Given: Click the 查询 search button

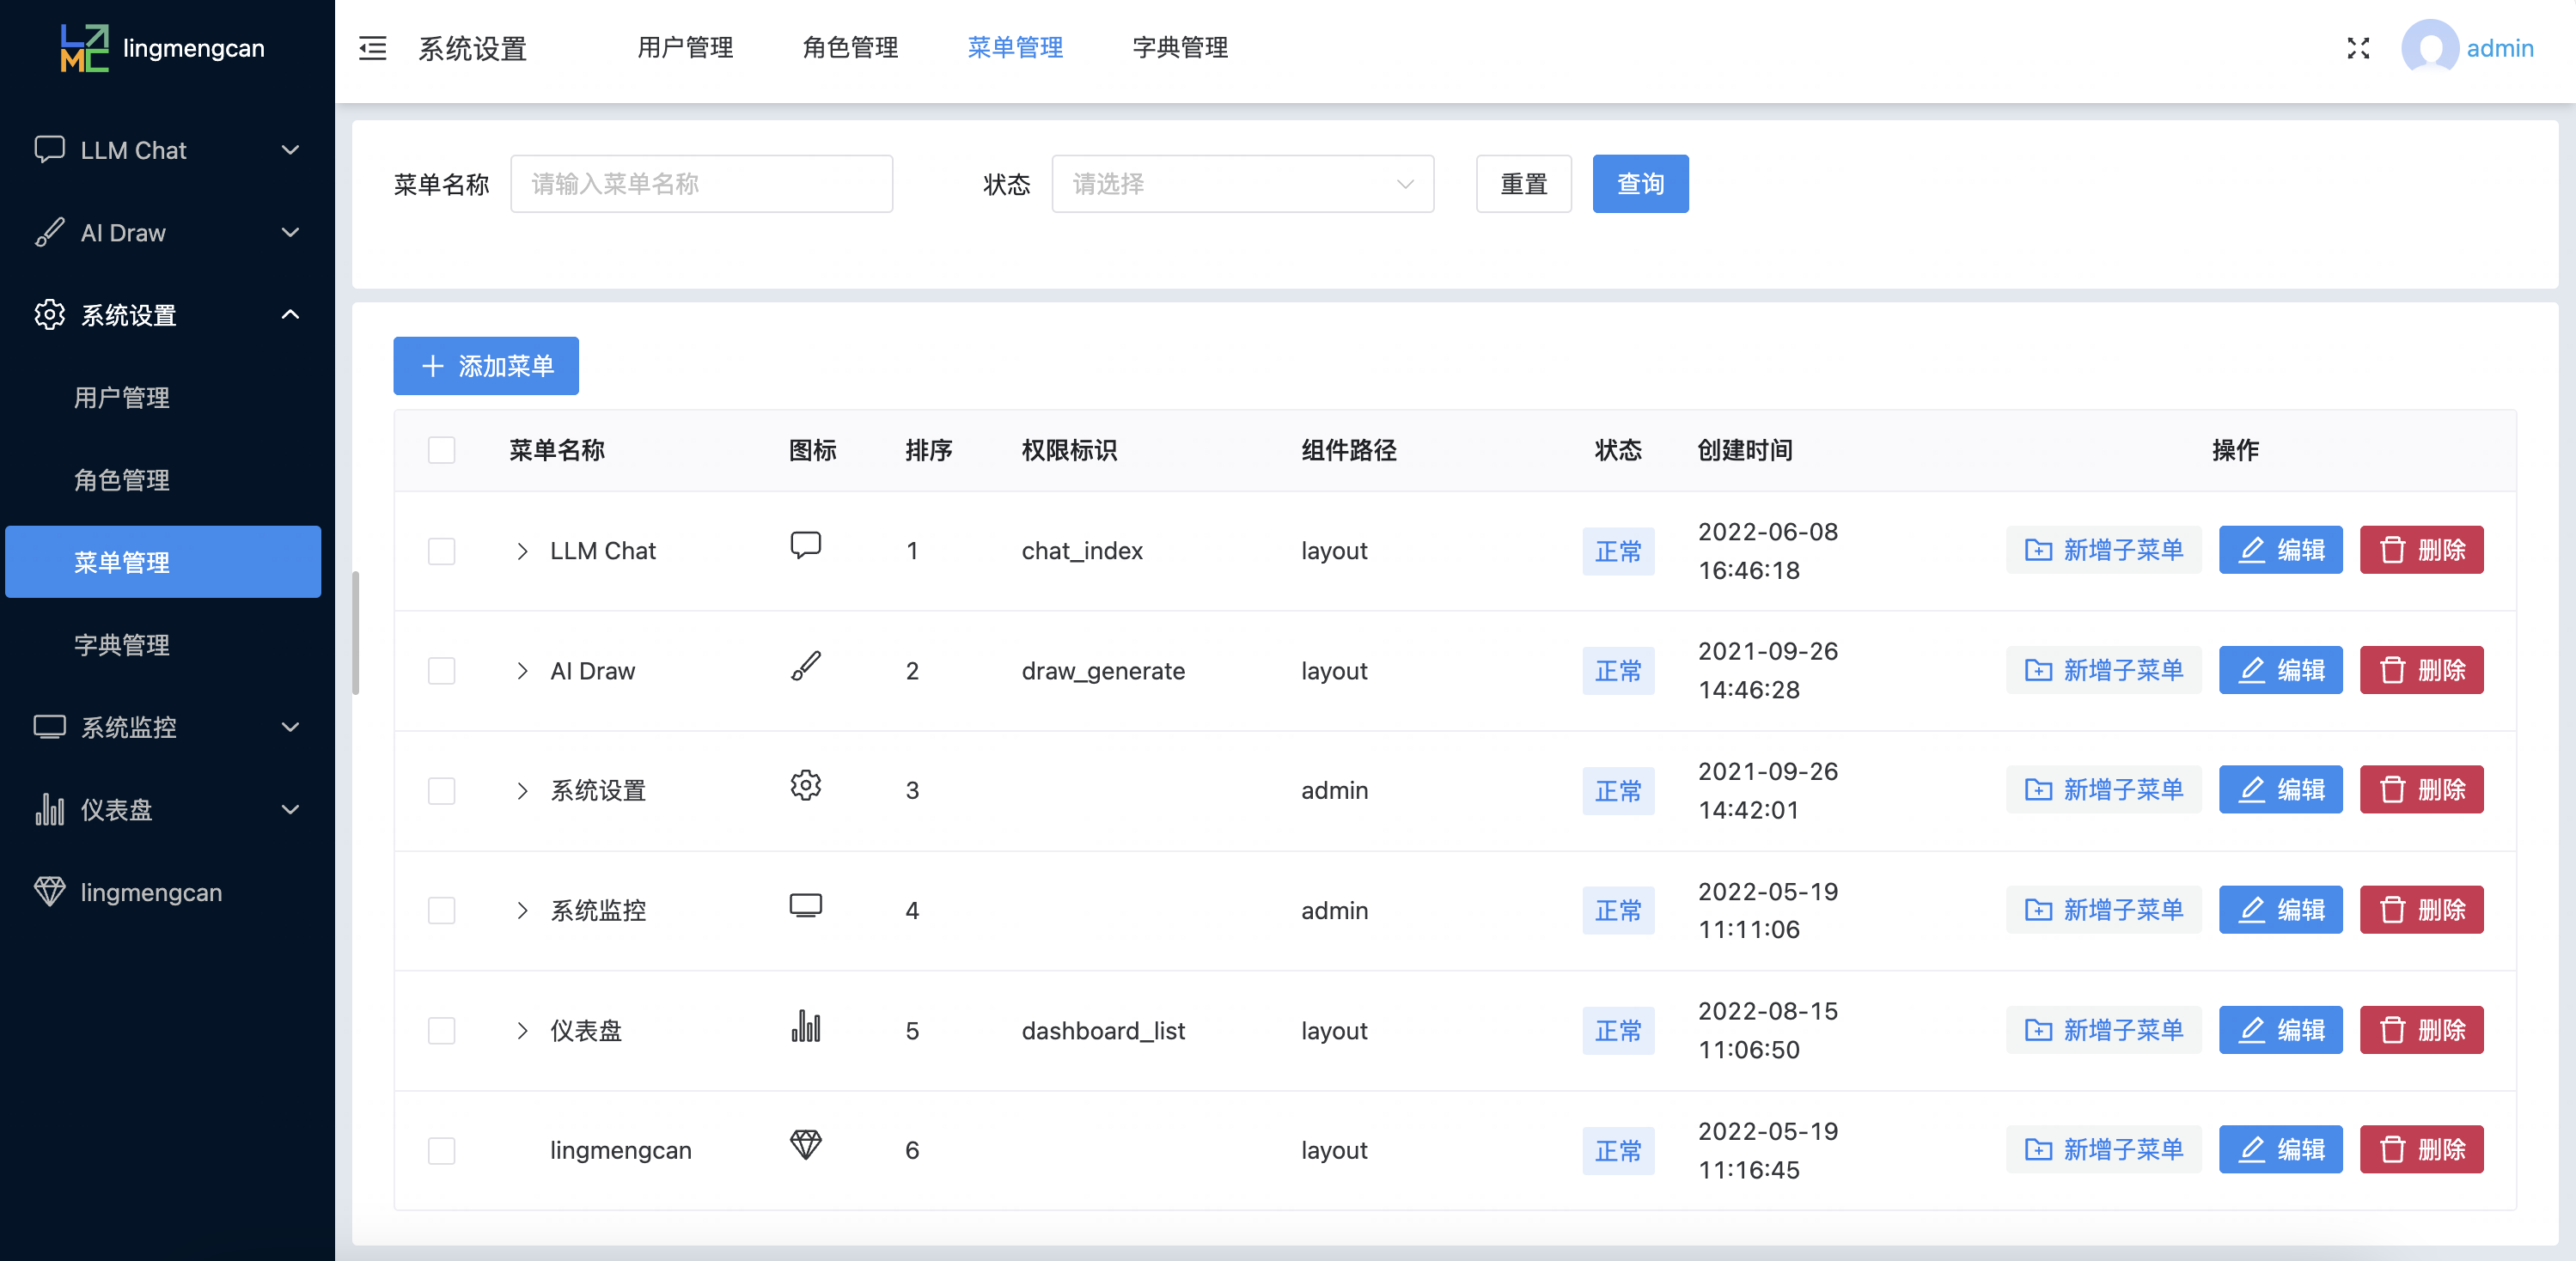Looking at the screenshot, I should [x=1640, y=184].
